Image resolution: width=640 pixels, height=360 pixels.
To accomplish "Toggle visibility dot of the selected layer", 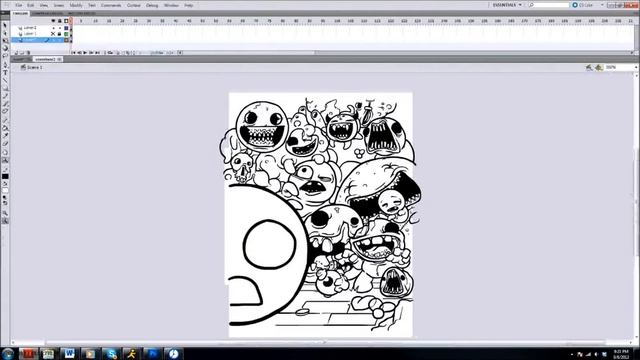I will click(x=53, y=40).
